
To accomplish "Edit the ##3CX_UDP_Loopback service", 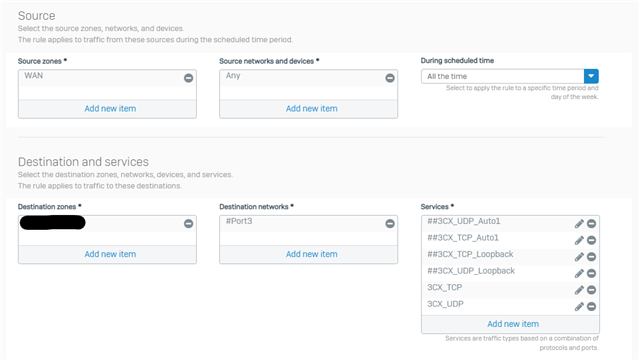I will 579,273.
